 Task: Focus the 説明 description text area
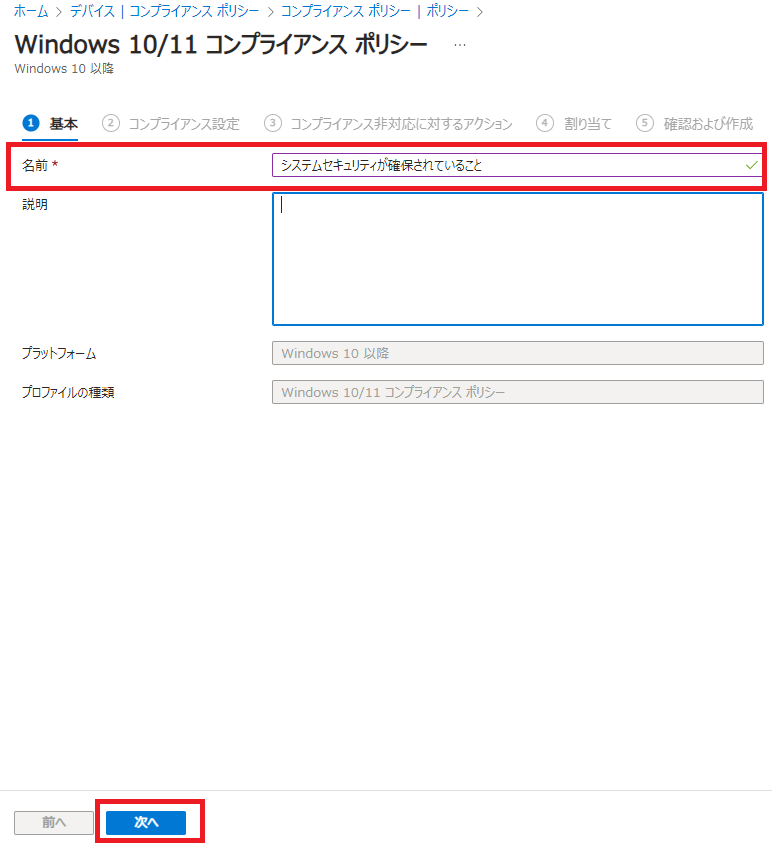pos(517,259)
